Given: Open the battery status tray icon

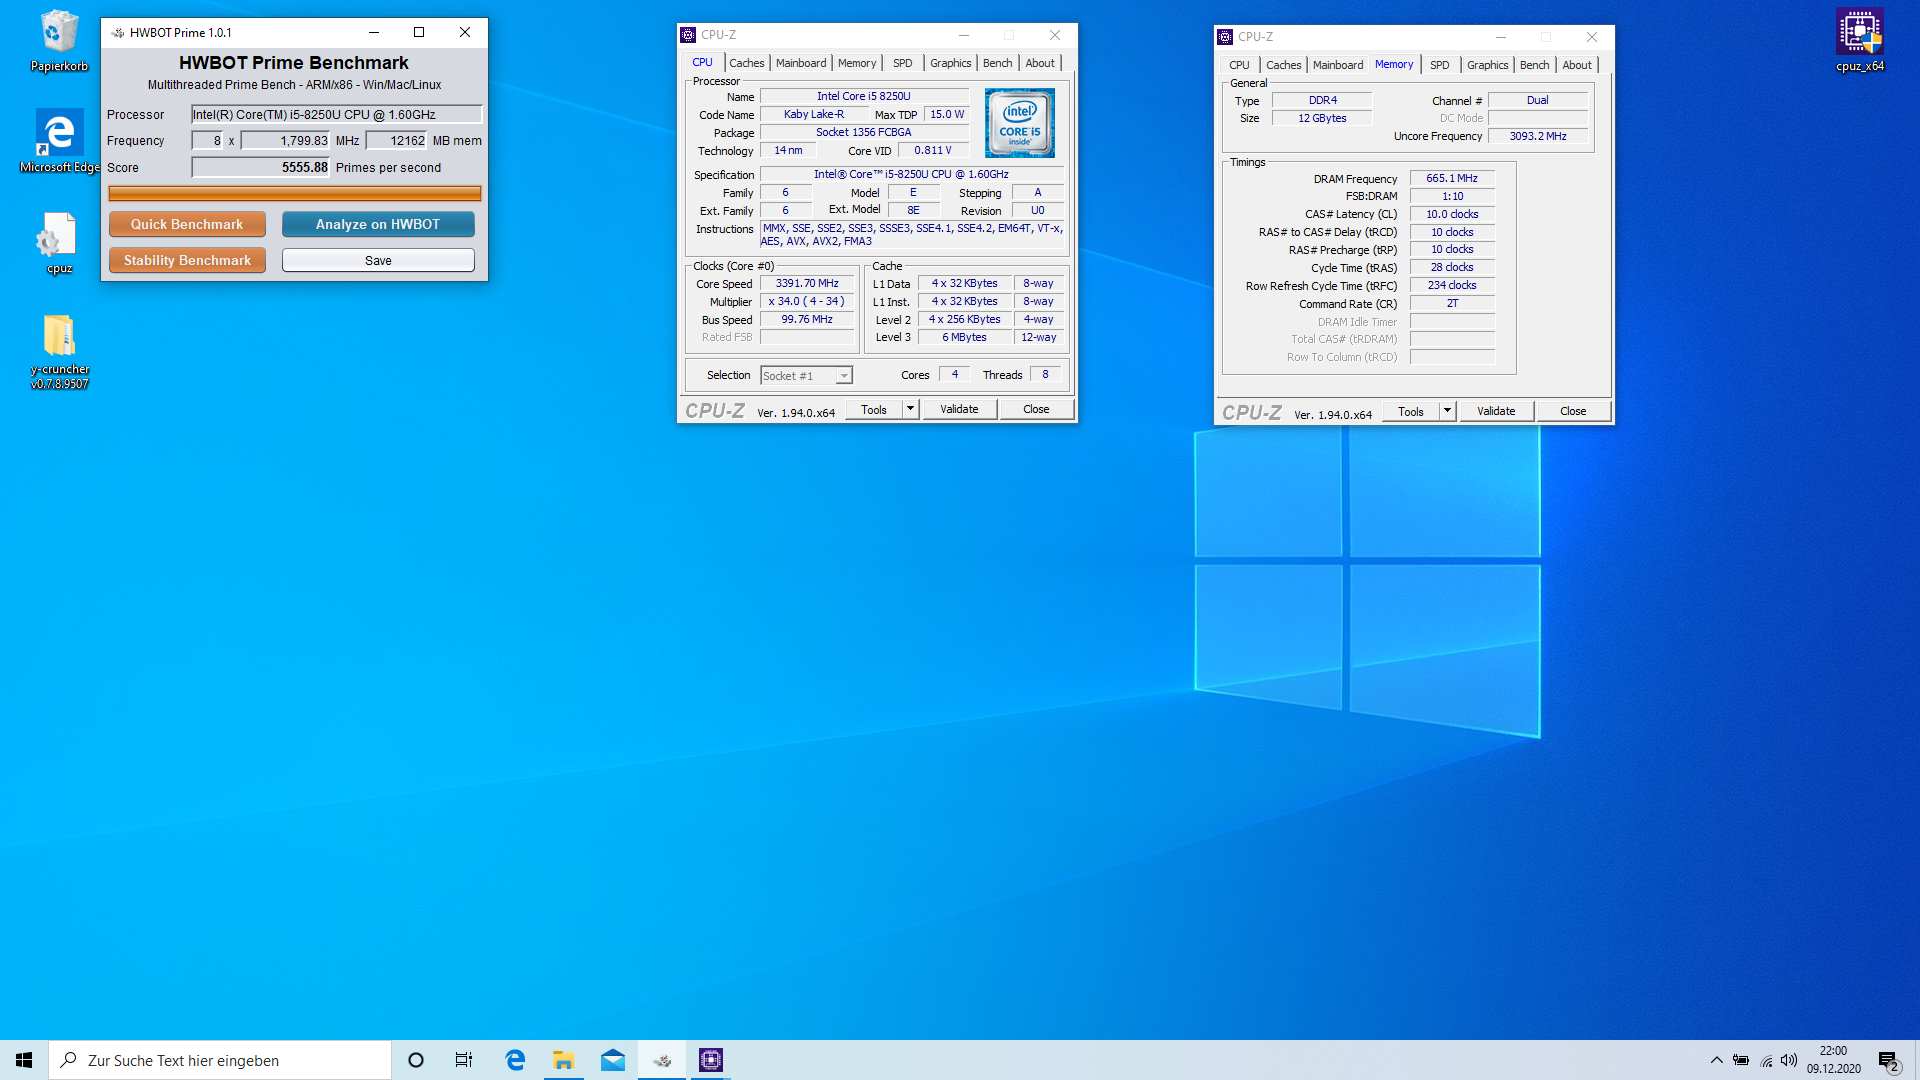Looking at the screenshot, I should 1741,1060.
